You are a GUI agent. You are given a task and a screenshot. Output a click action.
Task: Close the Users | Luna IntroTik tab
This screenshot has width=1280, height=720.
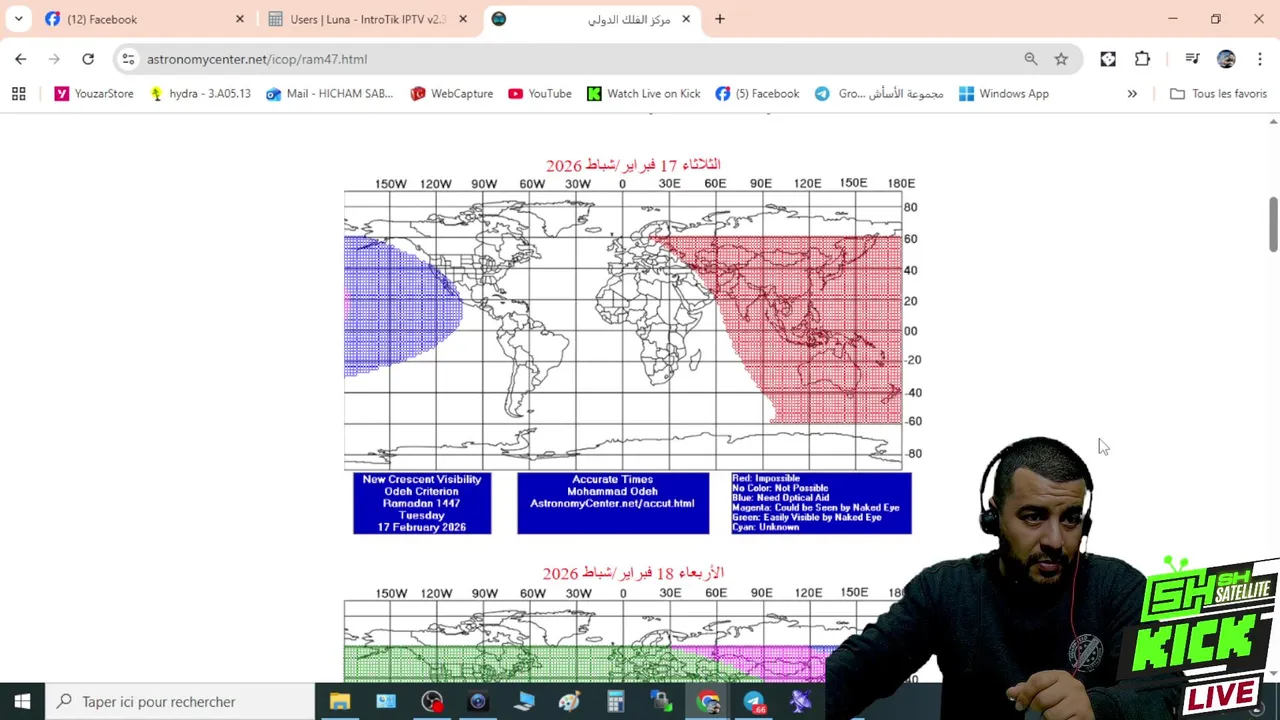463,19
